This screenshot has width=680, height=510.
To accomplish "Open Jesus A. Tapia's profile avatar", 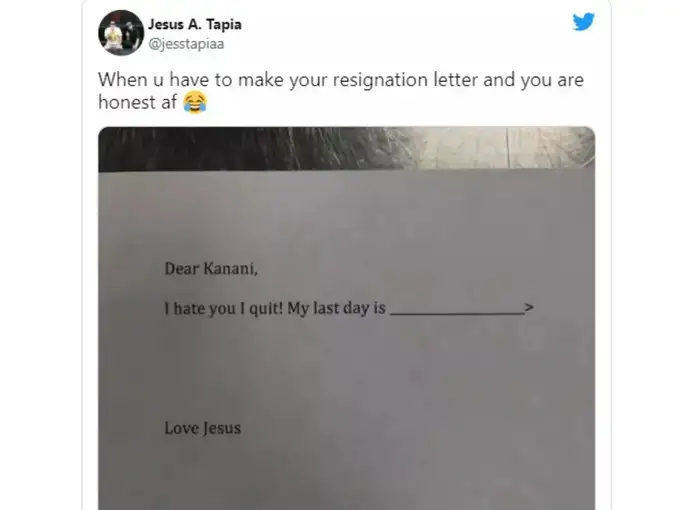I will (121, 33).
